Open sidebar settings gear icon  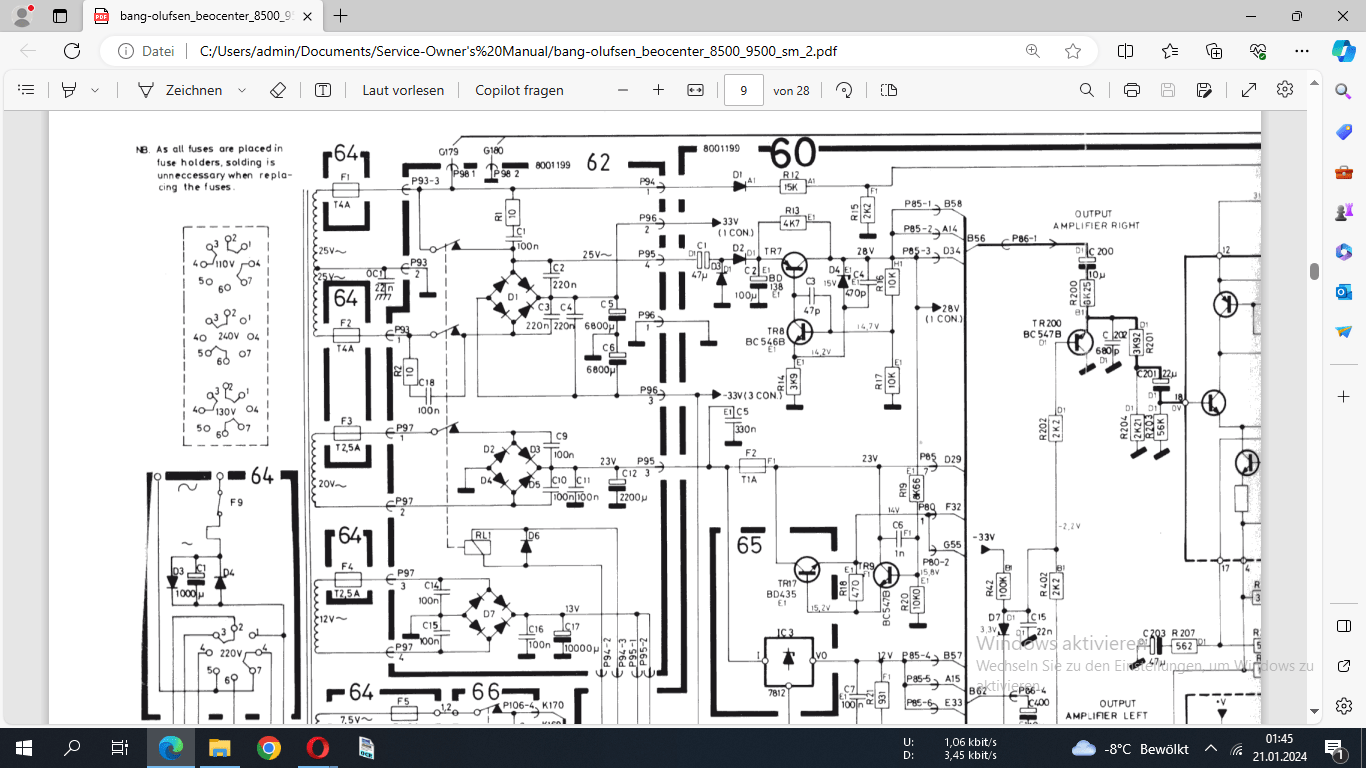(1343, 706)
